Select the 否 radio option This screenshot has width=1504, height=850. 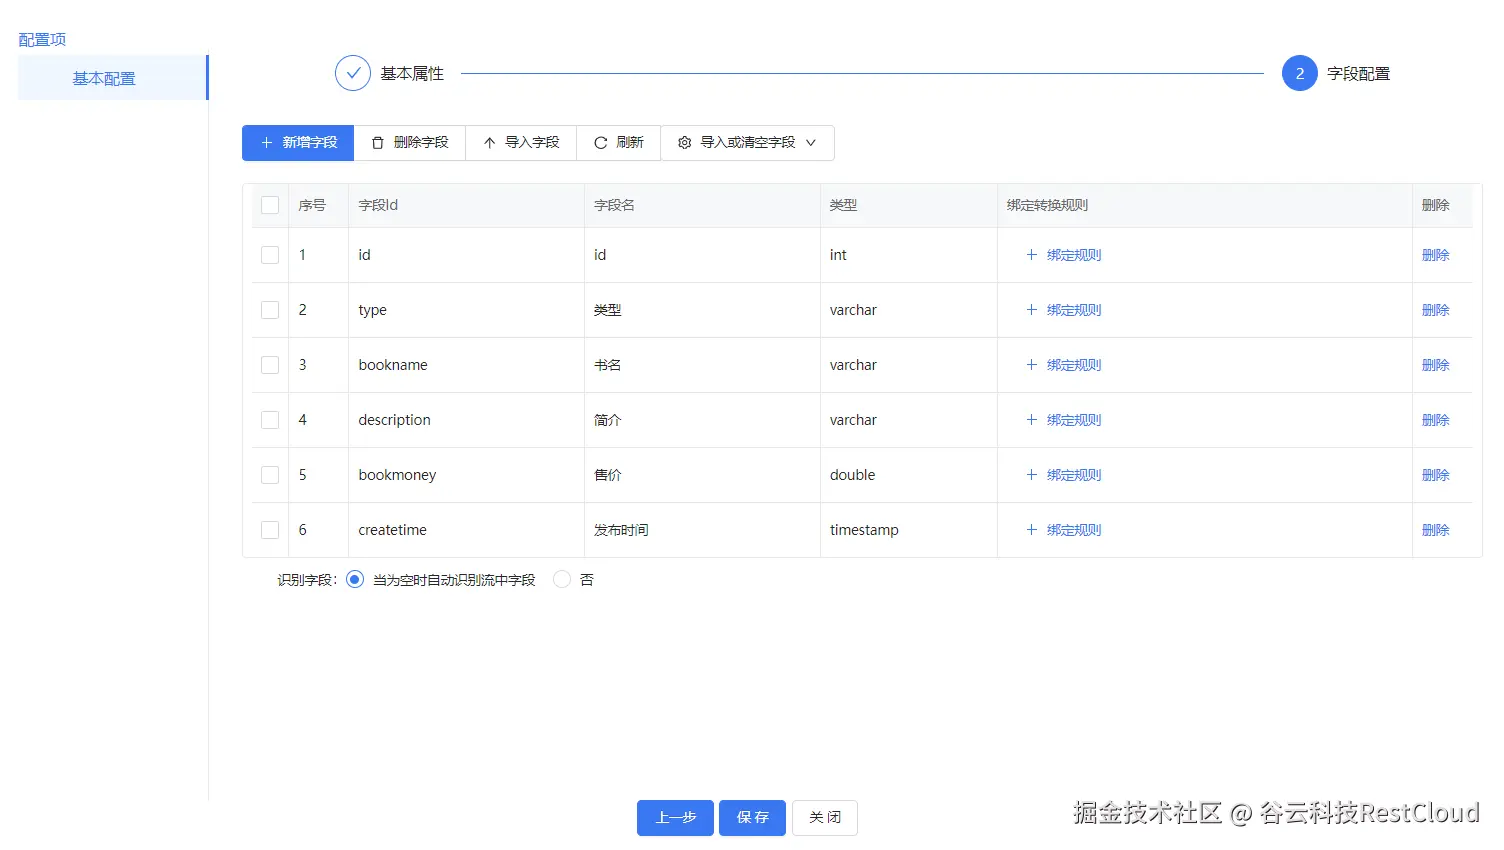(x=562, y=579)
